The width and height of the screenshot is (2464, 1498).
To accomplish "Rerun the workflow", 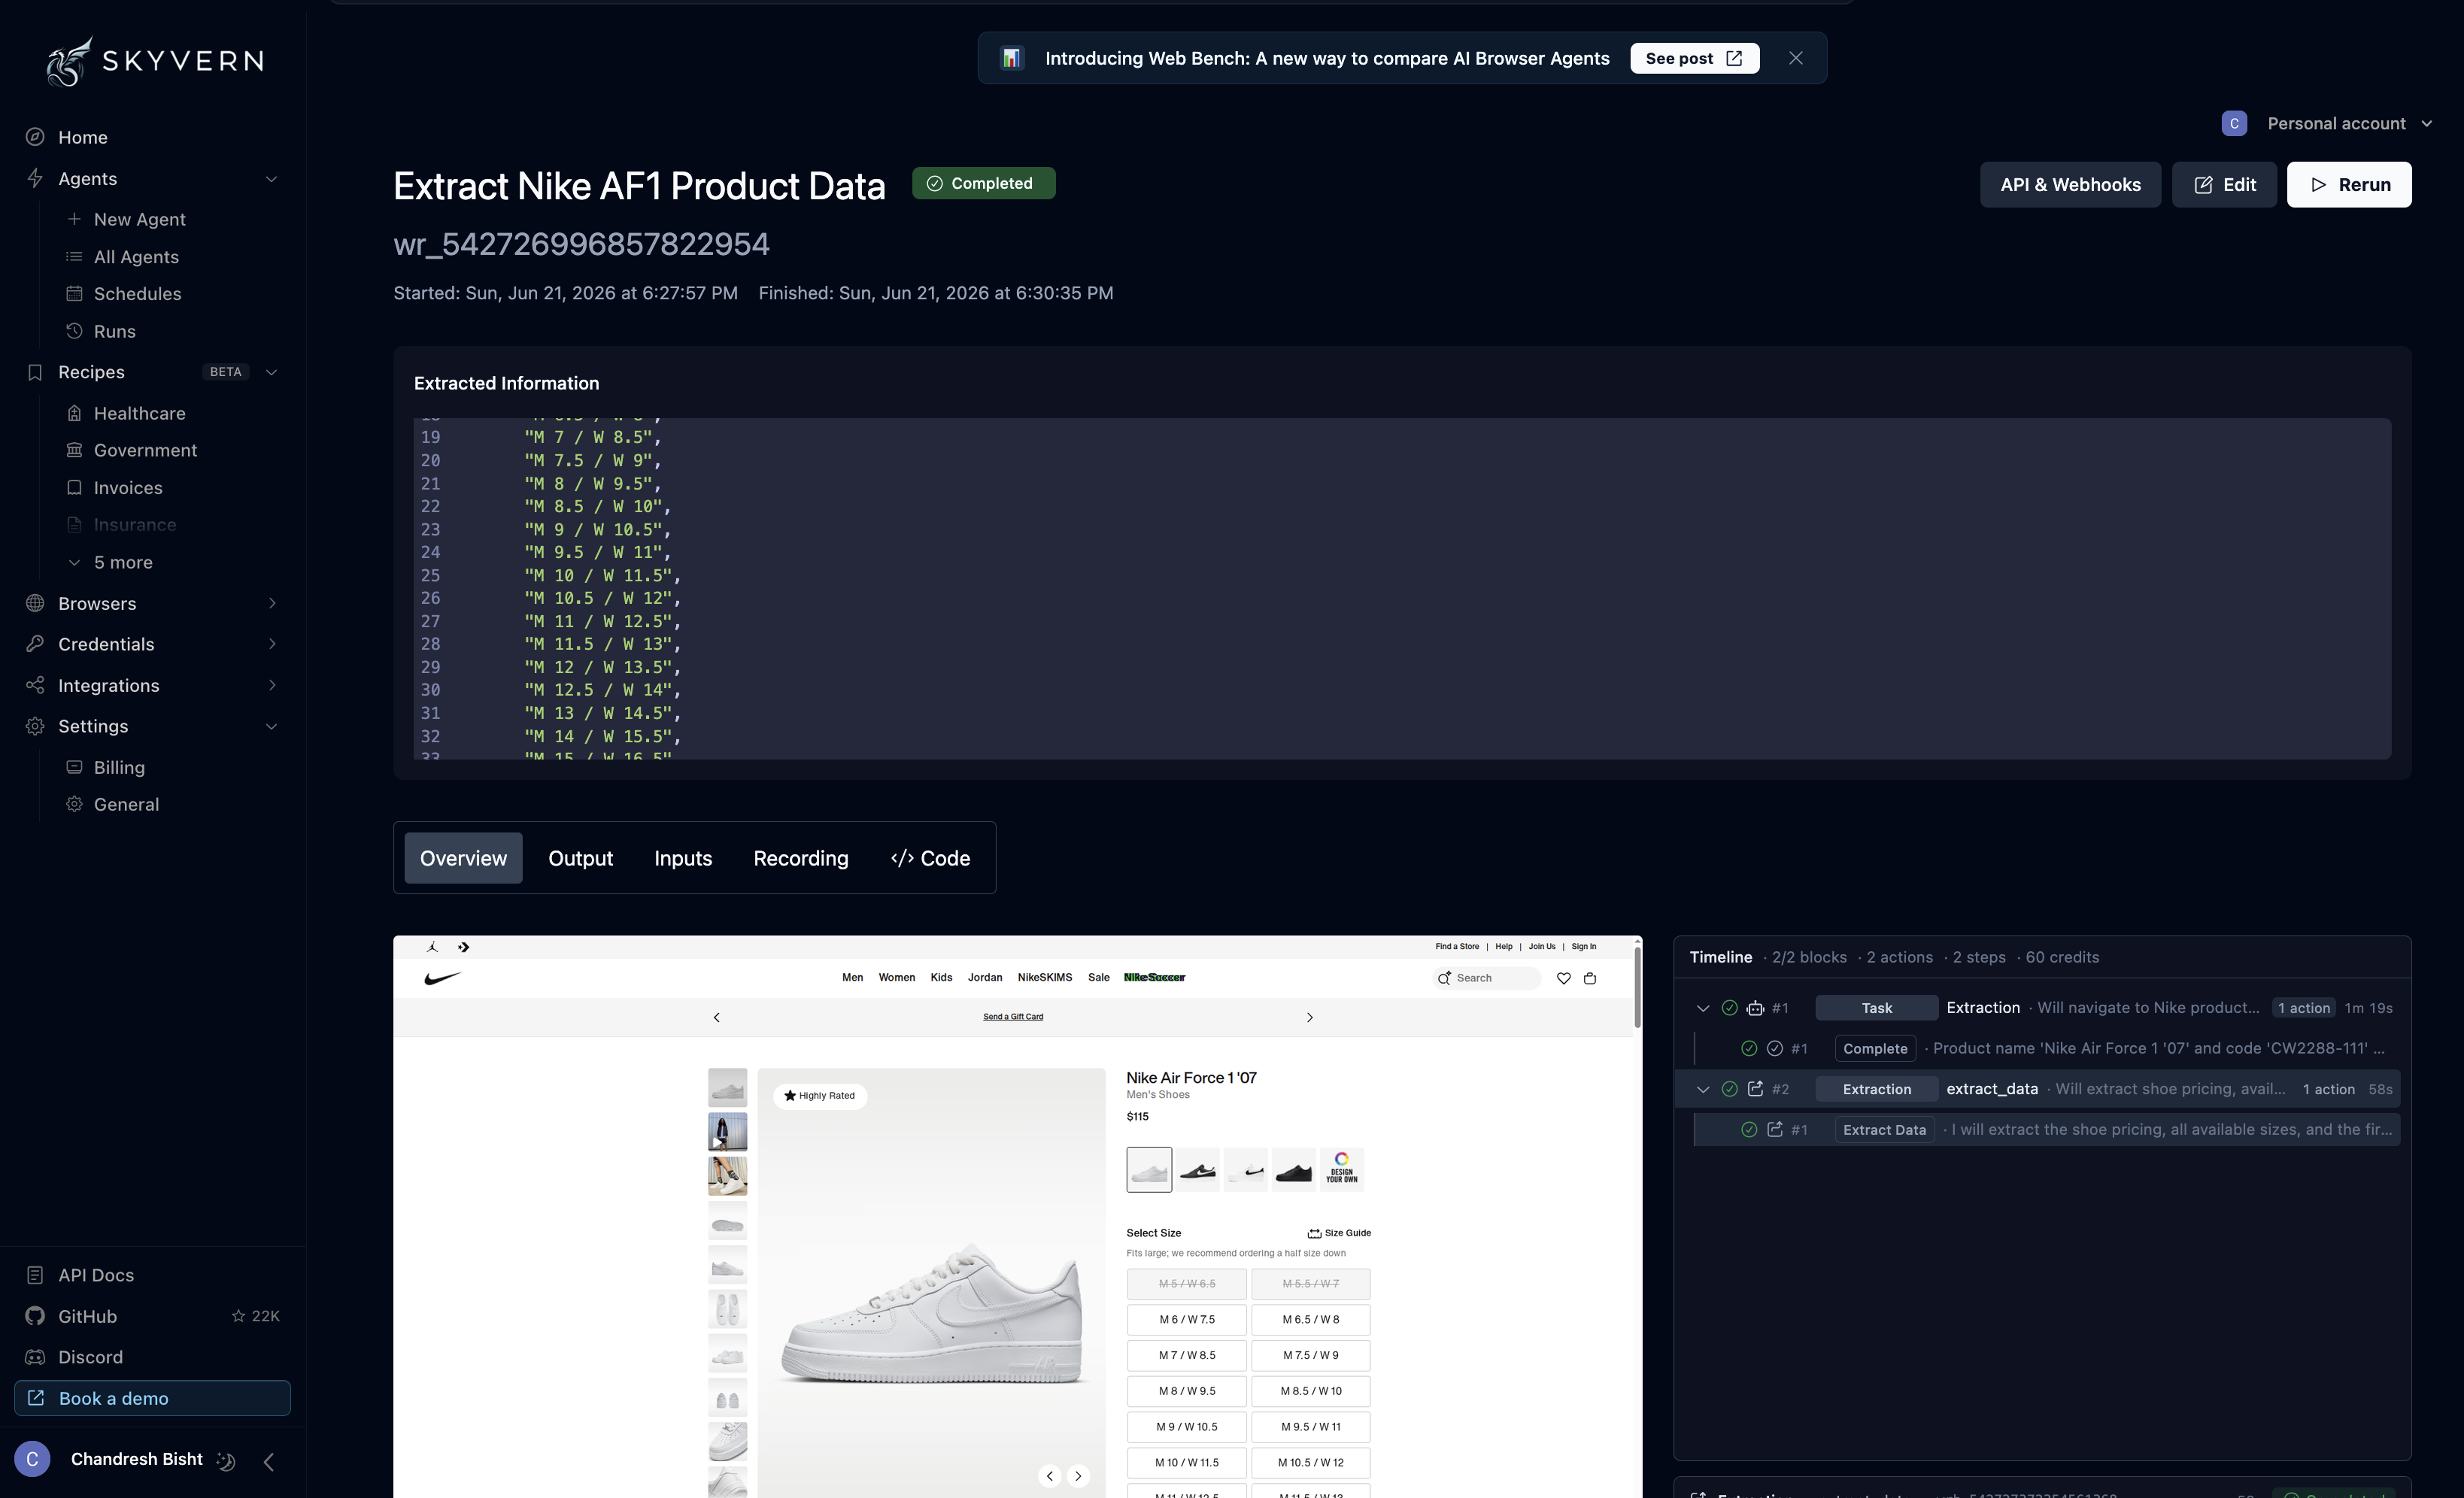I will pyautogui.click(x=2349, y=185).
